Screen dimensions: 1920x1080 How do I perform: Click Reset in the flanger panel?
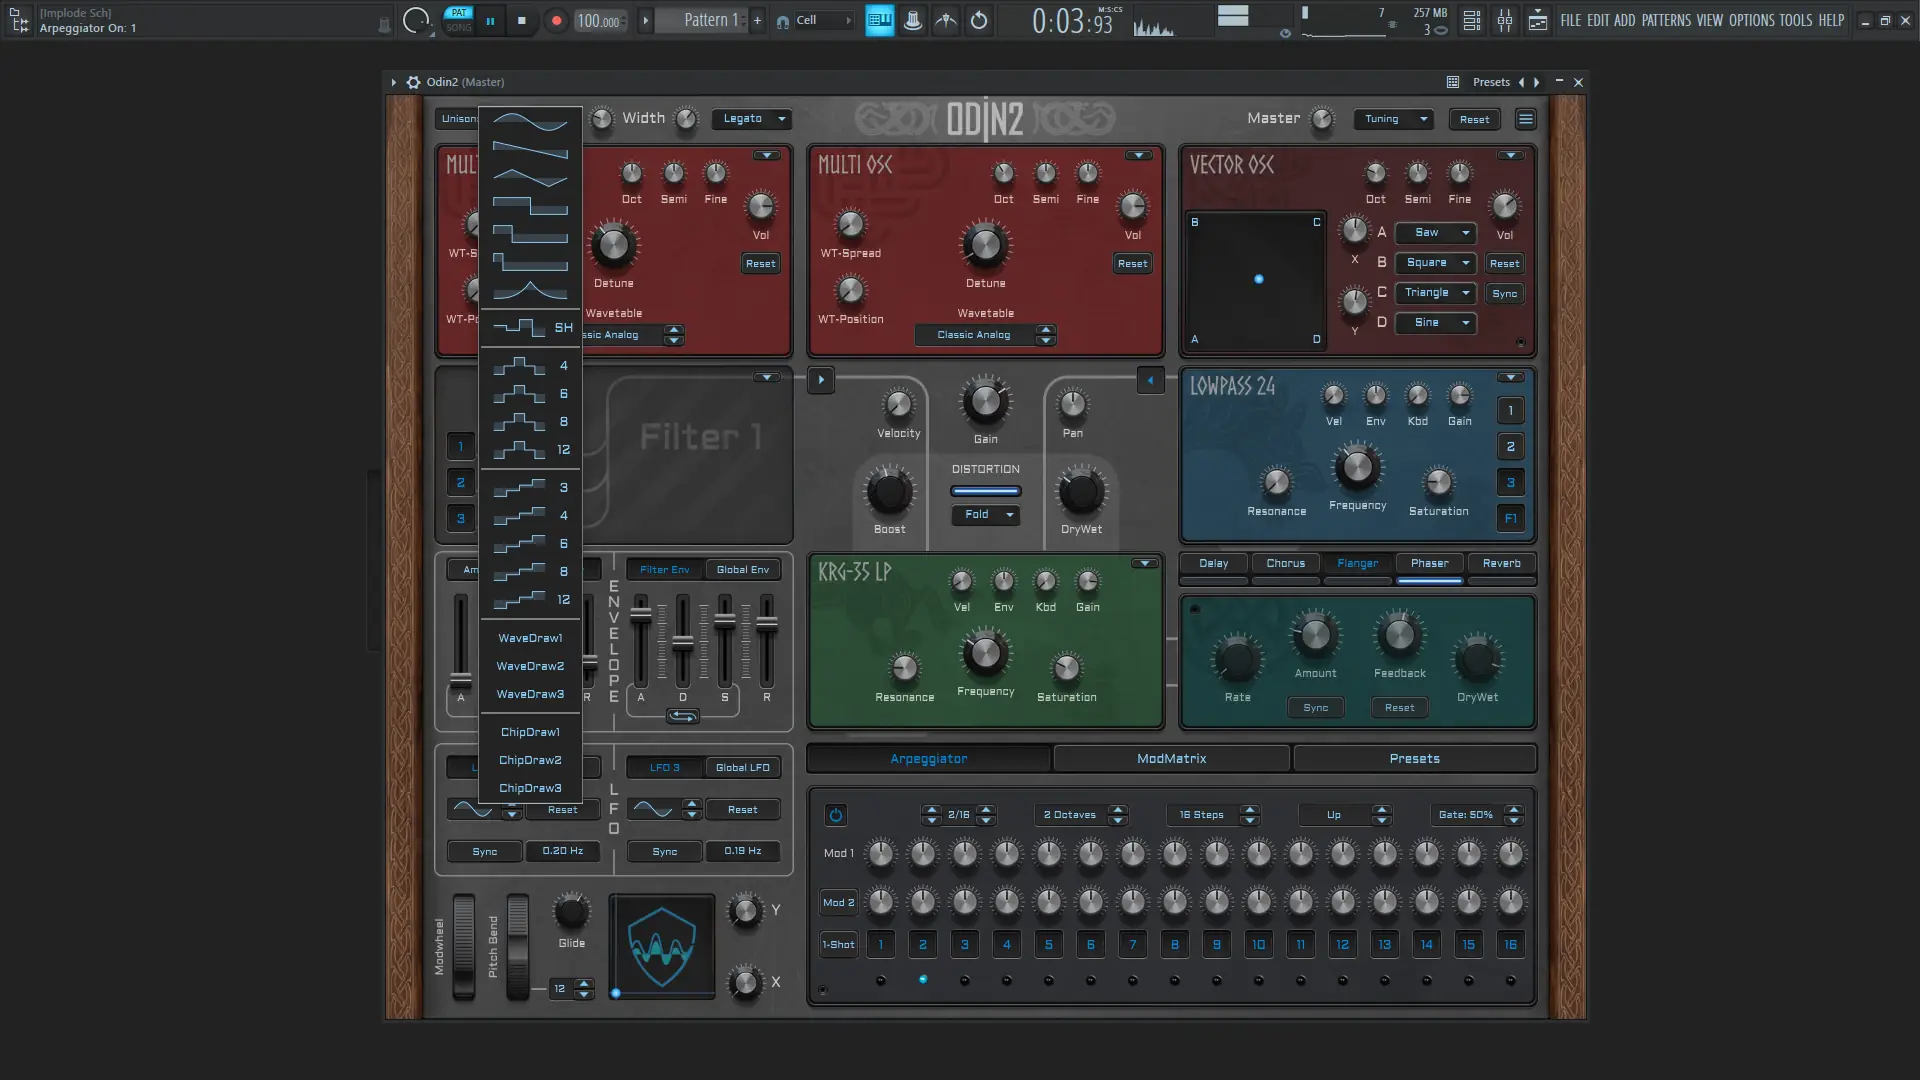(1399, 707)
